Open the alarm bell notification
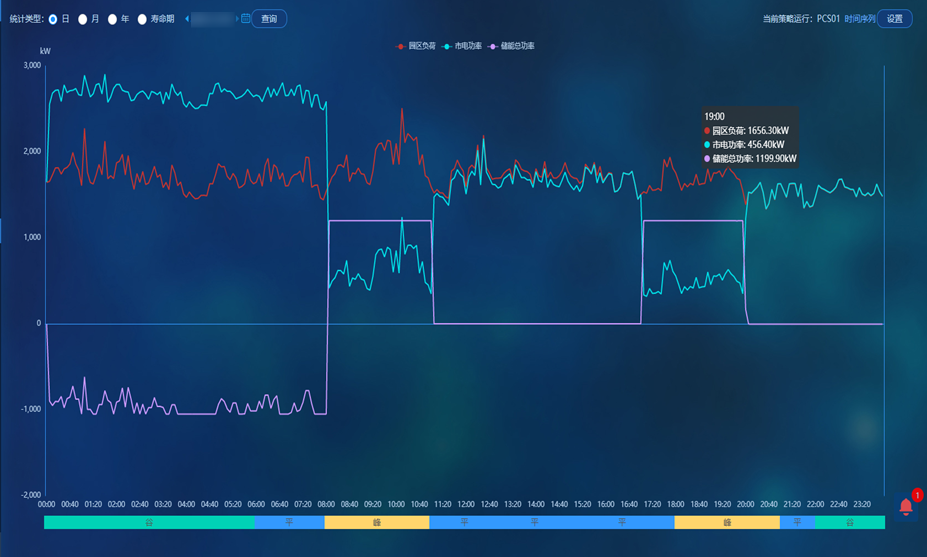 (906, 507)
